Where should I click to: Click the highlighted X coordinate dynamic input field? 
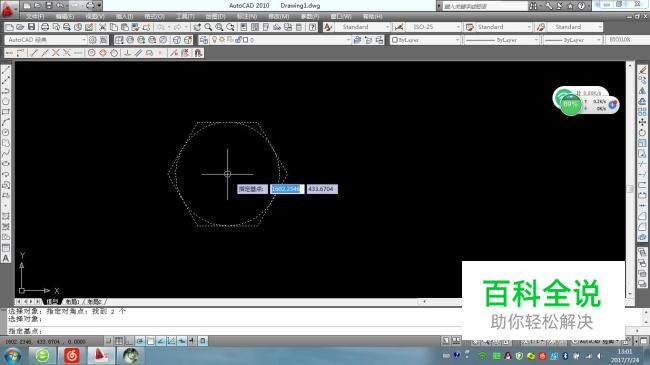click(x=287, y=189)
